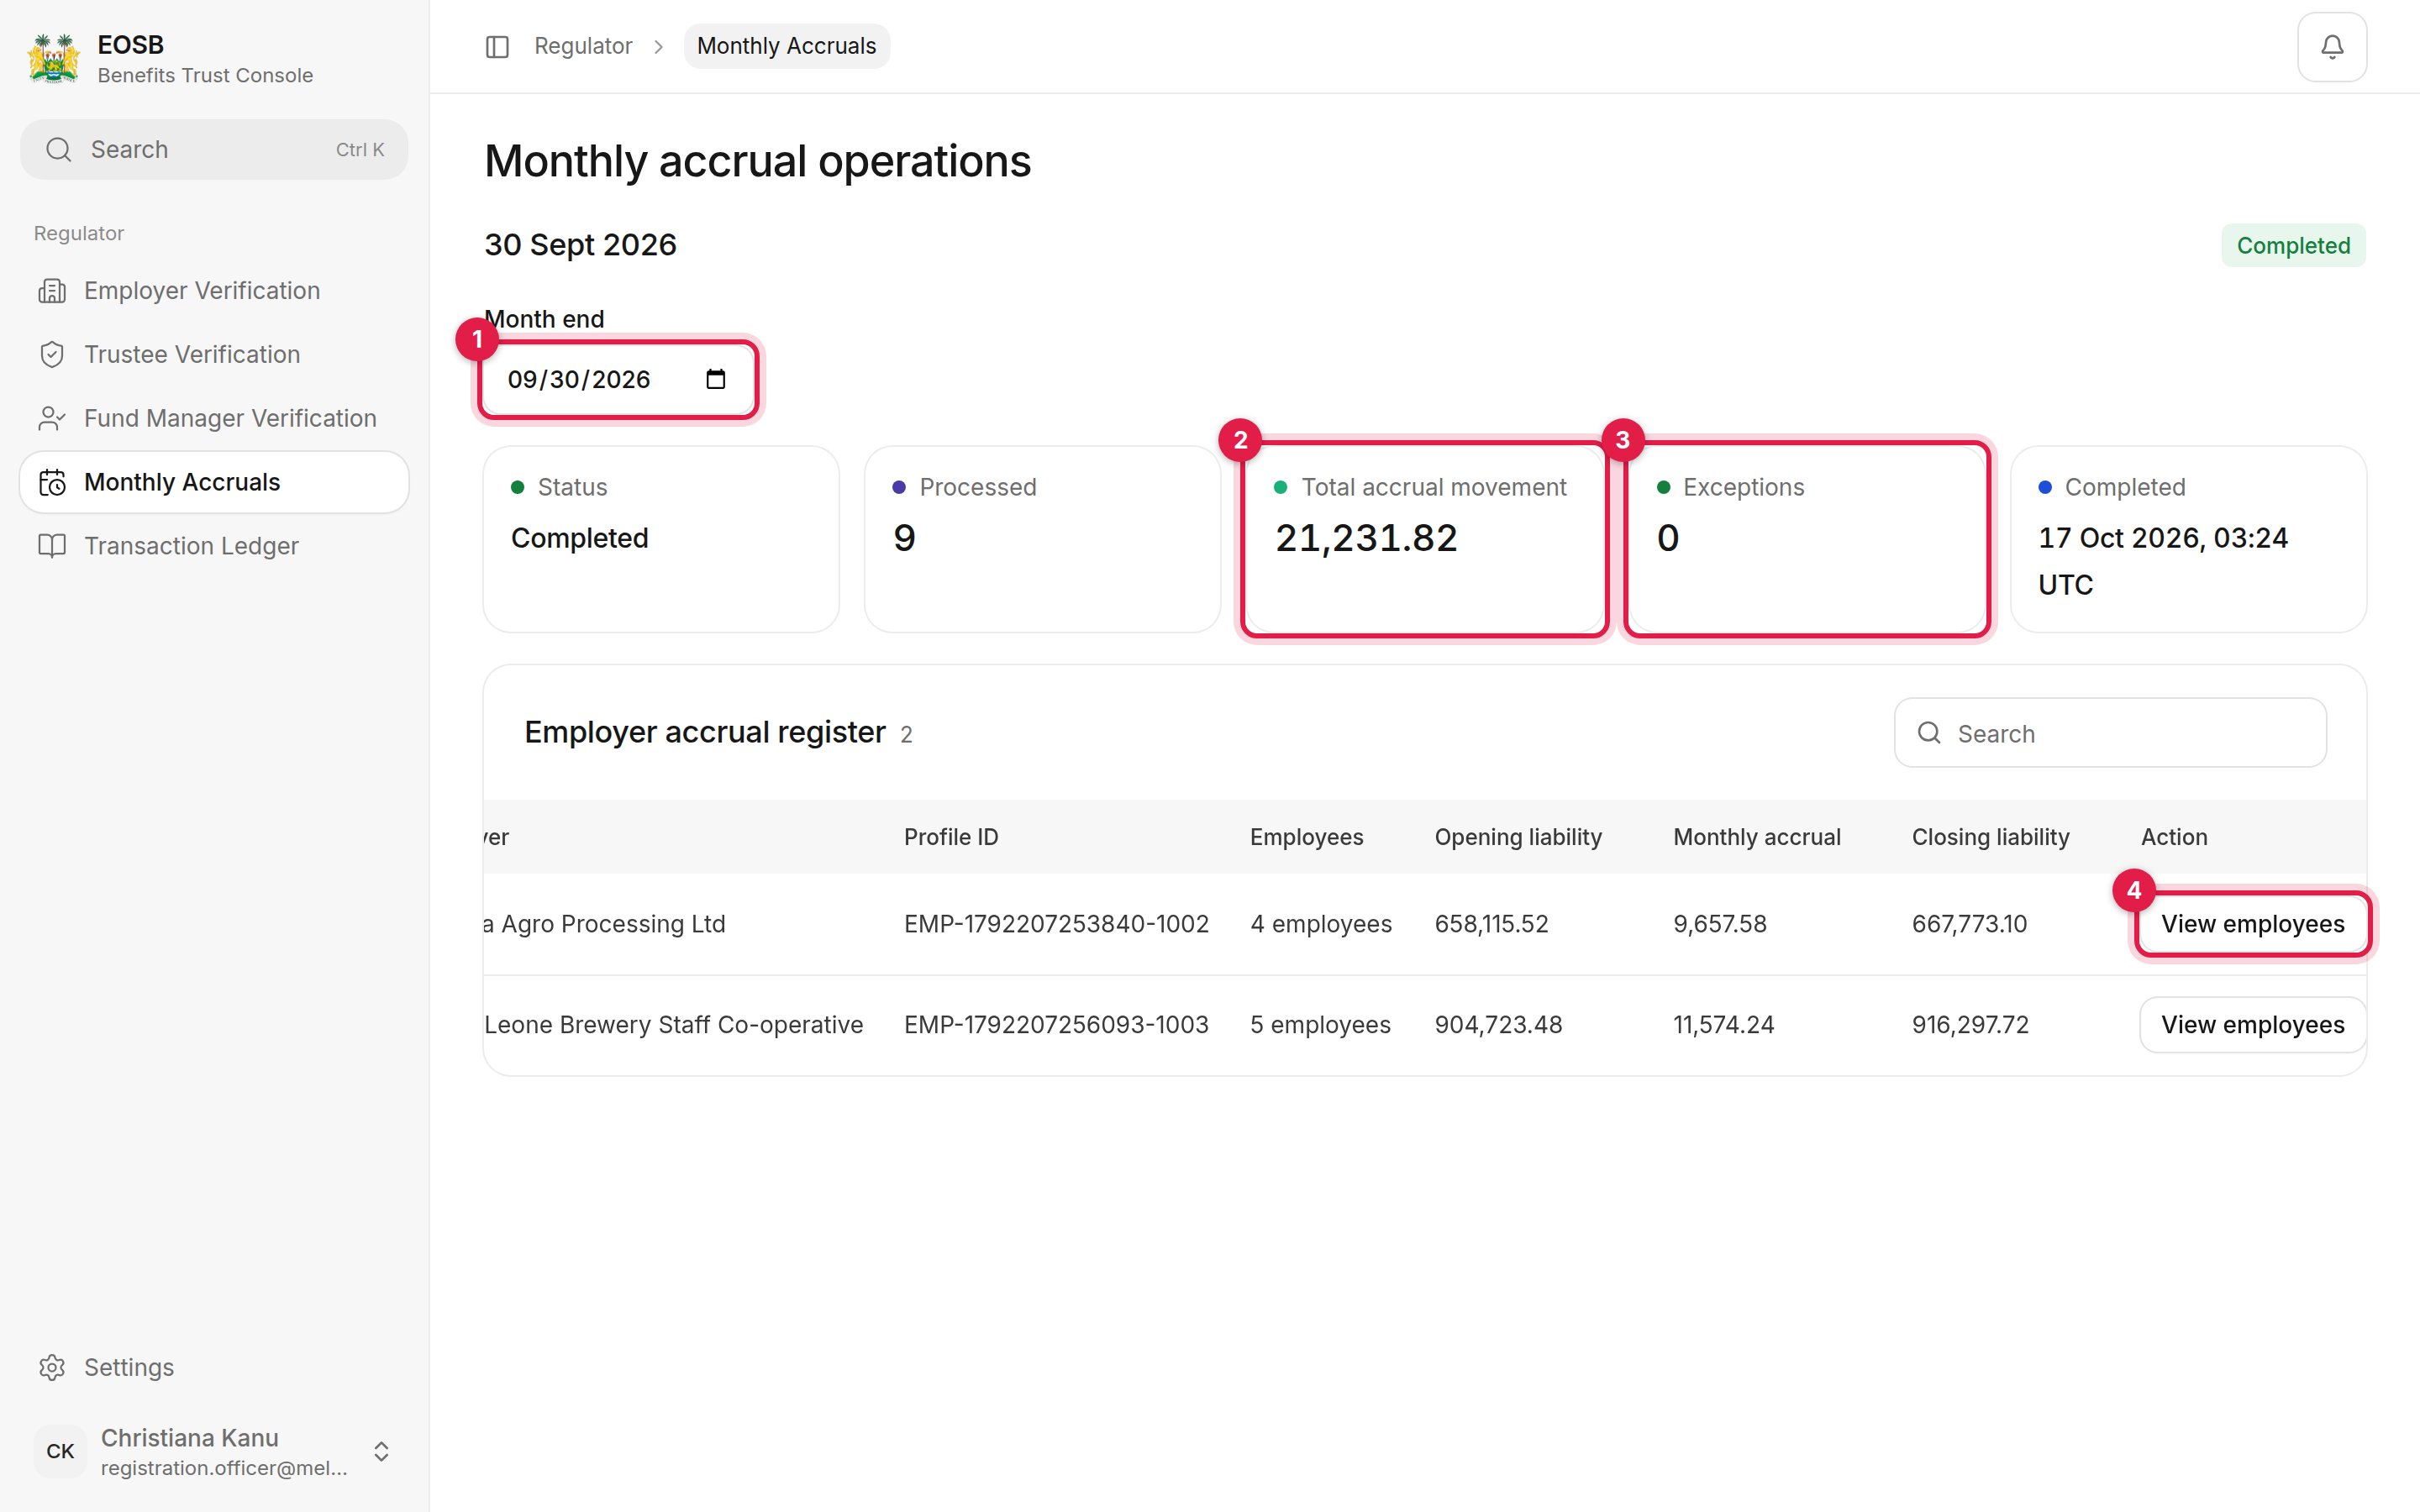
Task: Click the Employer Verification building icon
Action: (x=52, y=291)
